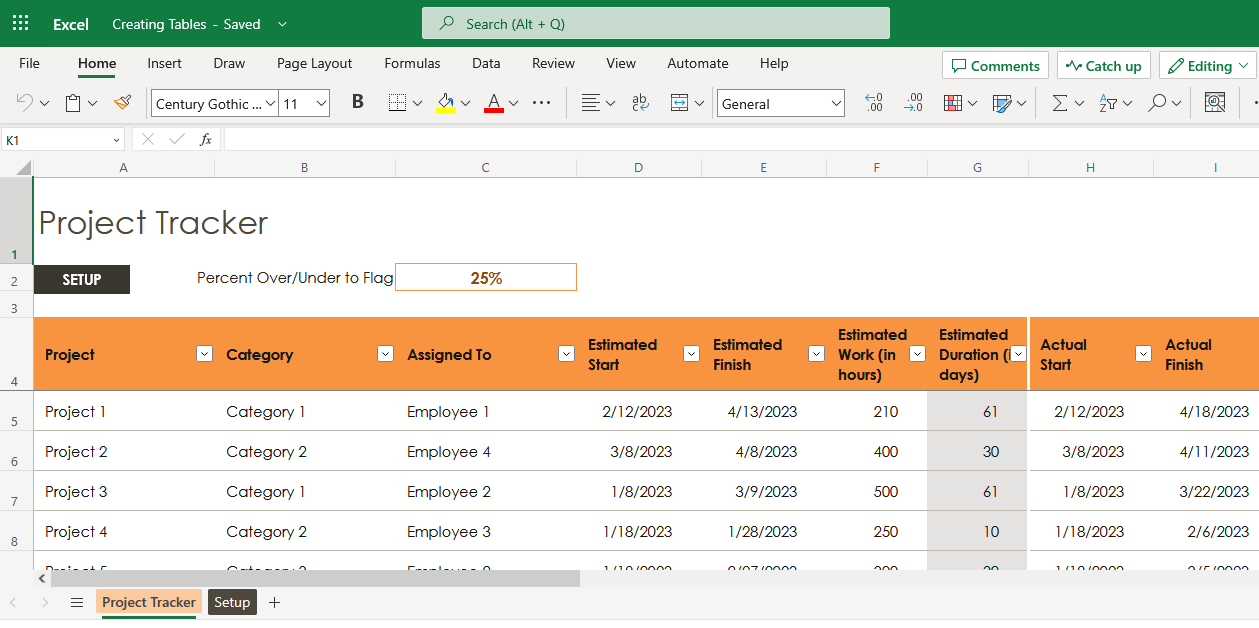Open Estimated Finish filter dropdown

816,354
